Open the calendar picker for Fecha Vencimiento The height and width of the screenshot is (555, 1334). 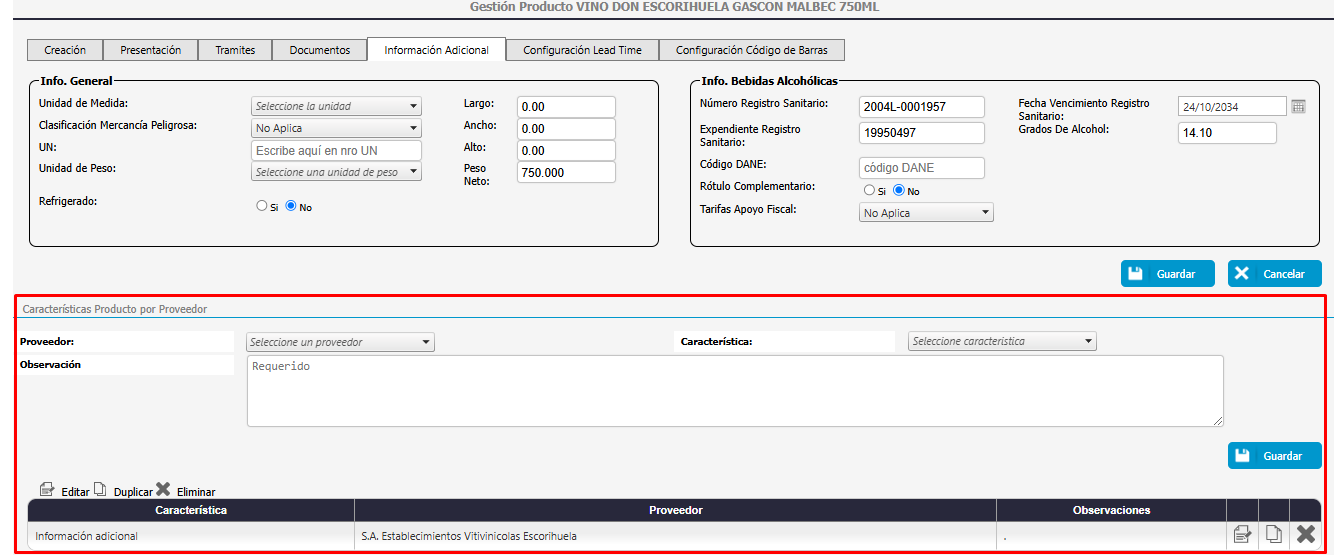click(x=1298, y=107)
